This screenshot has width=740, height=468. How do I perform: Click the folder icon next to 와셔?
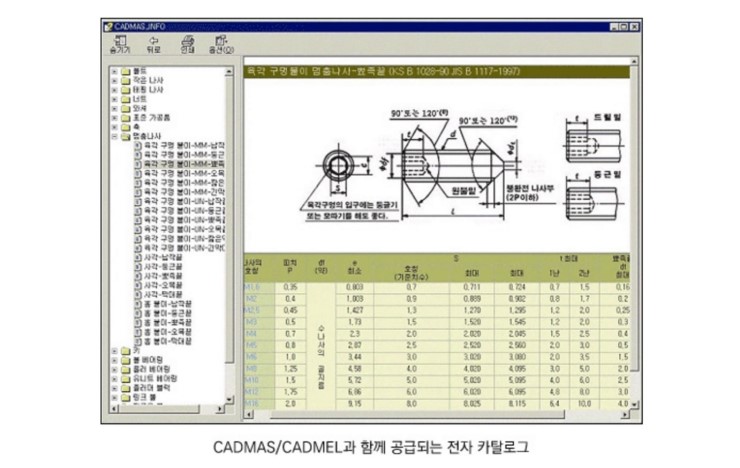126,109
